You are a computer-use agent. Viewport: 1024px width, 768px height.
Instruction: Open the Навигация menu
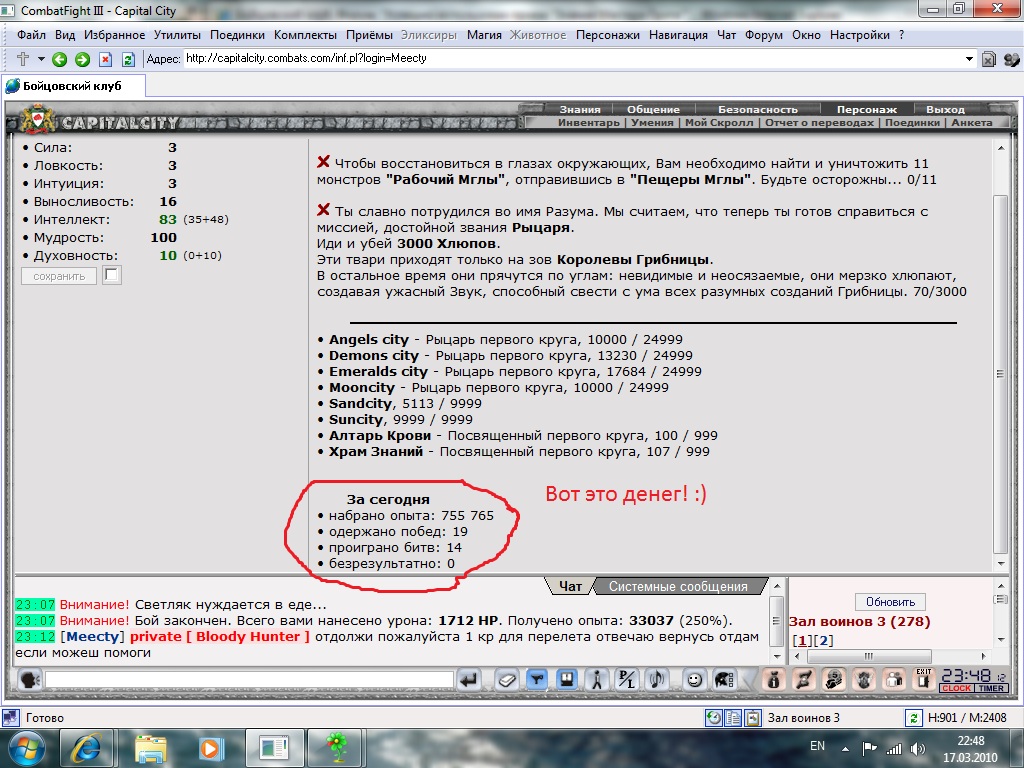pos(678,35)
